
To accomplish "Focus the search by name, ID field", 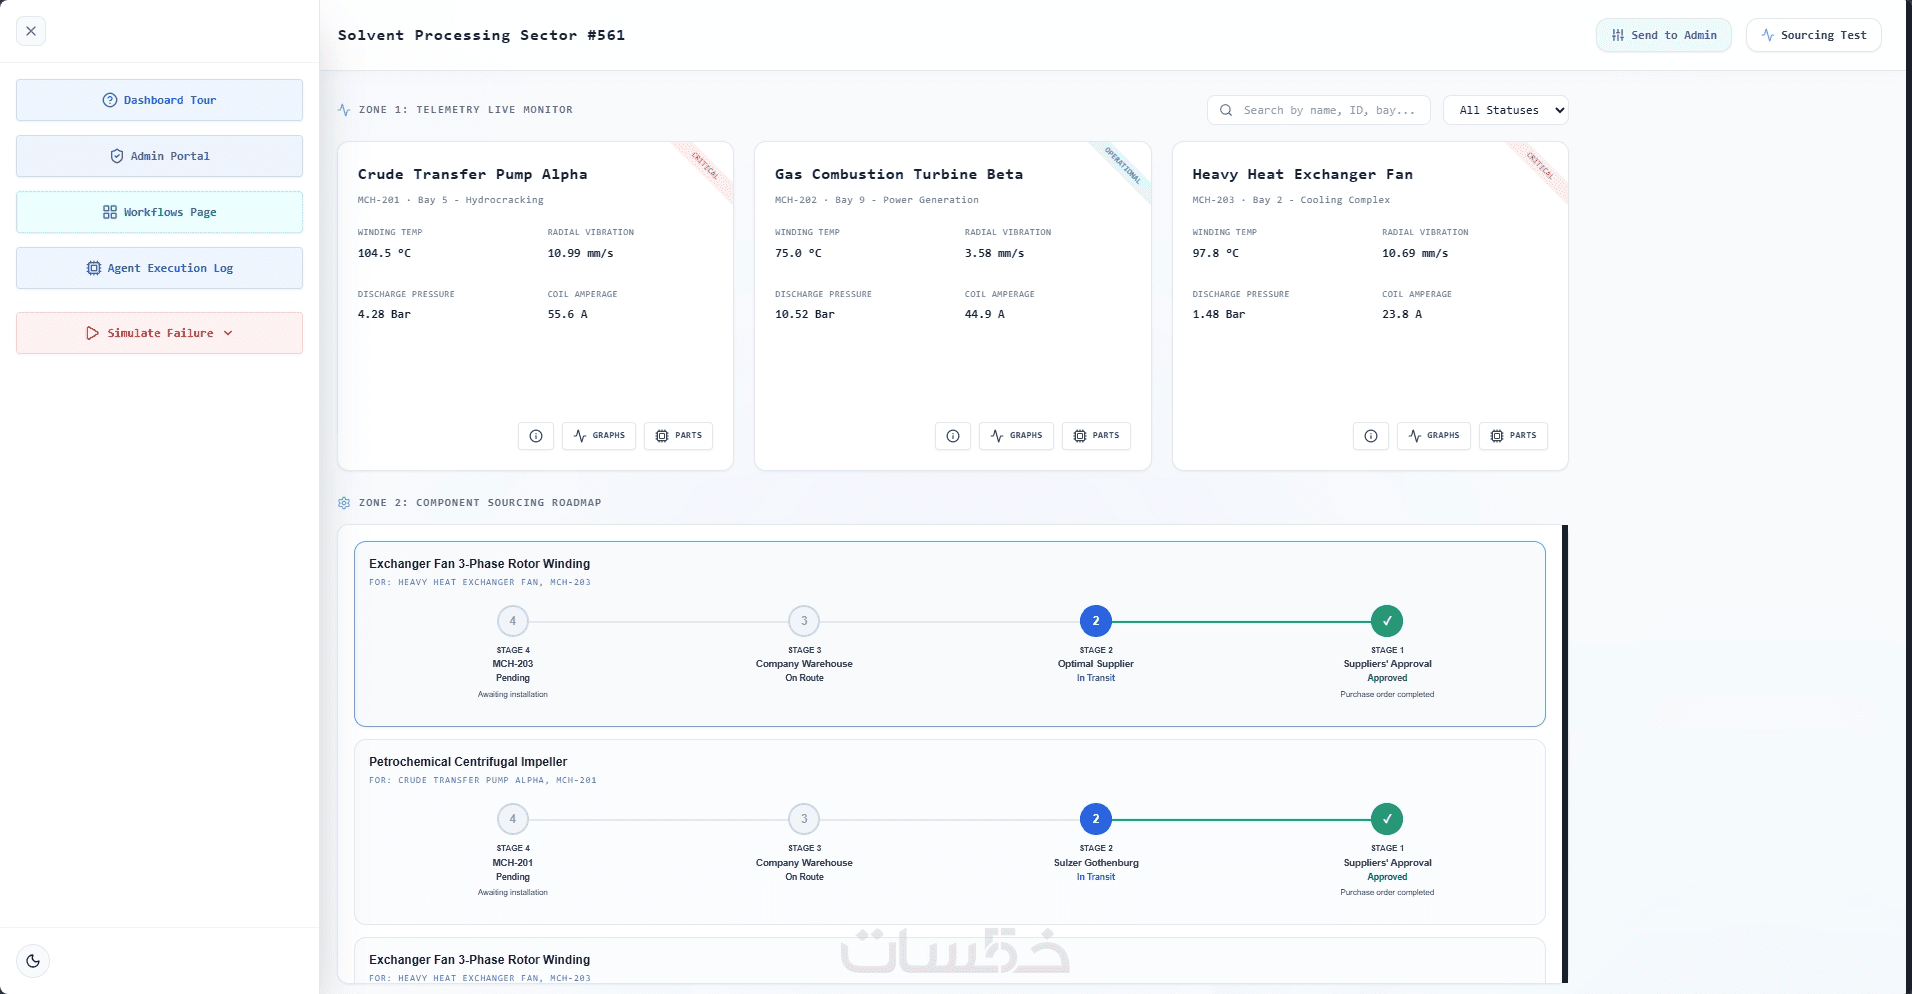I will click(x=1319, y=110).
